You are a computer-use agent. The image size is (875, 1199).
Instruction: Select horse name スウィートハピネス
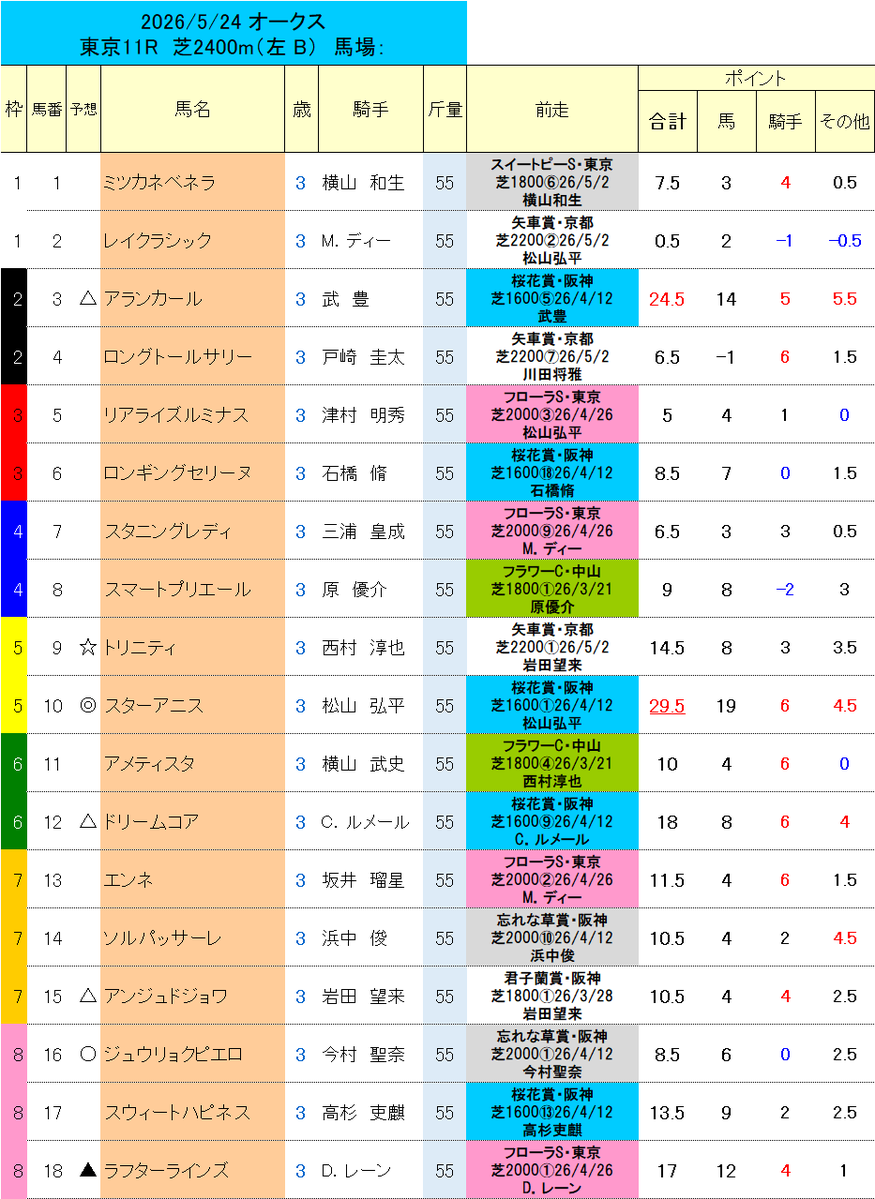[x=177, y=1113]
